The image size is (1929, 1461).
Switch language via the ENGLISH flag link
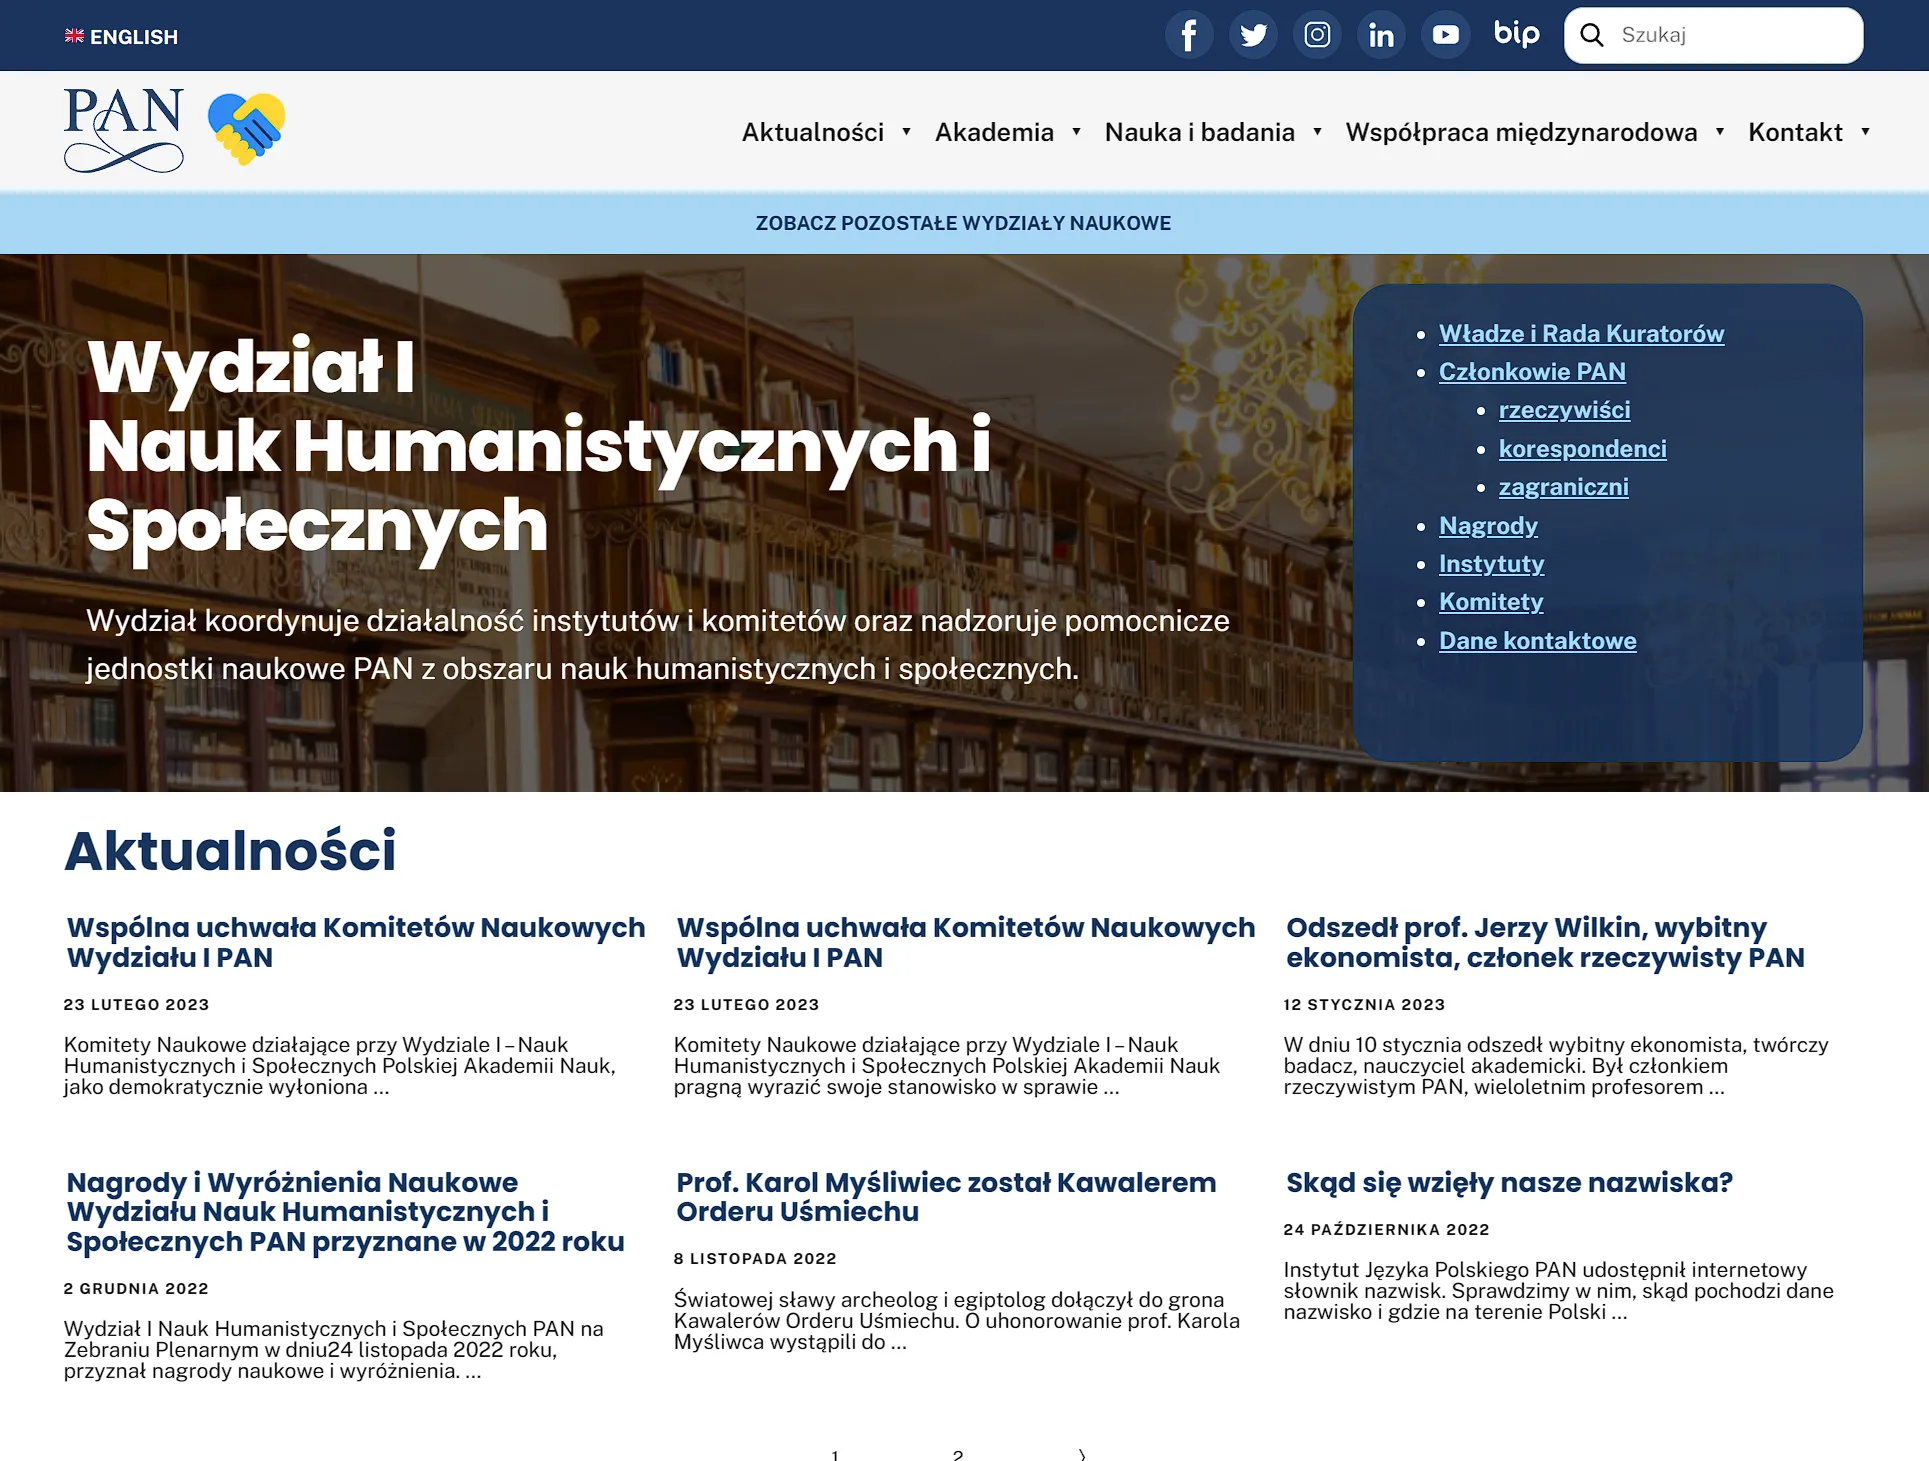121,37
